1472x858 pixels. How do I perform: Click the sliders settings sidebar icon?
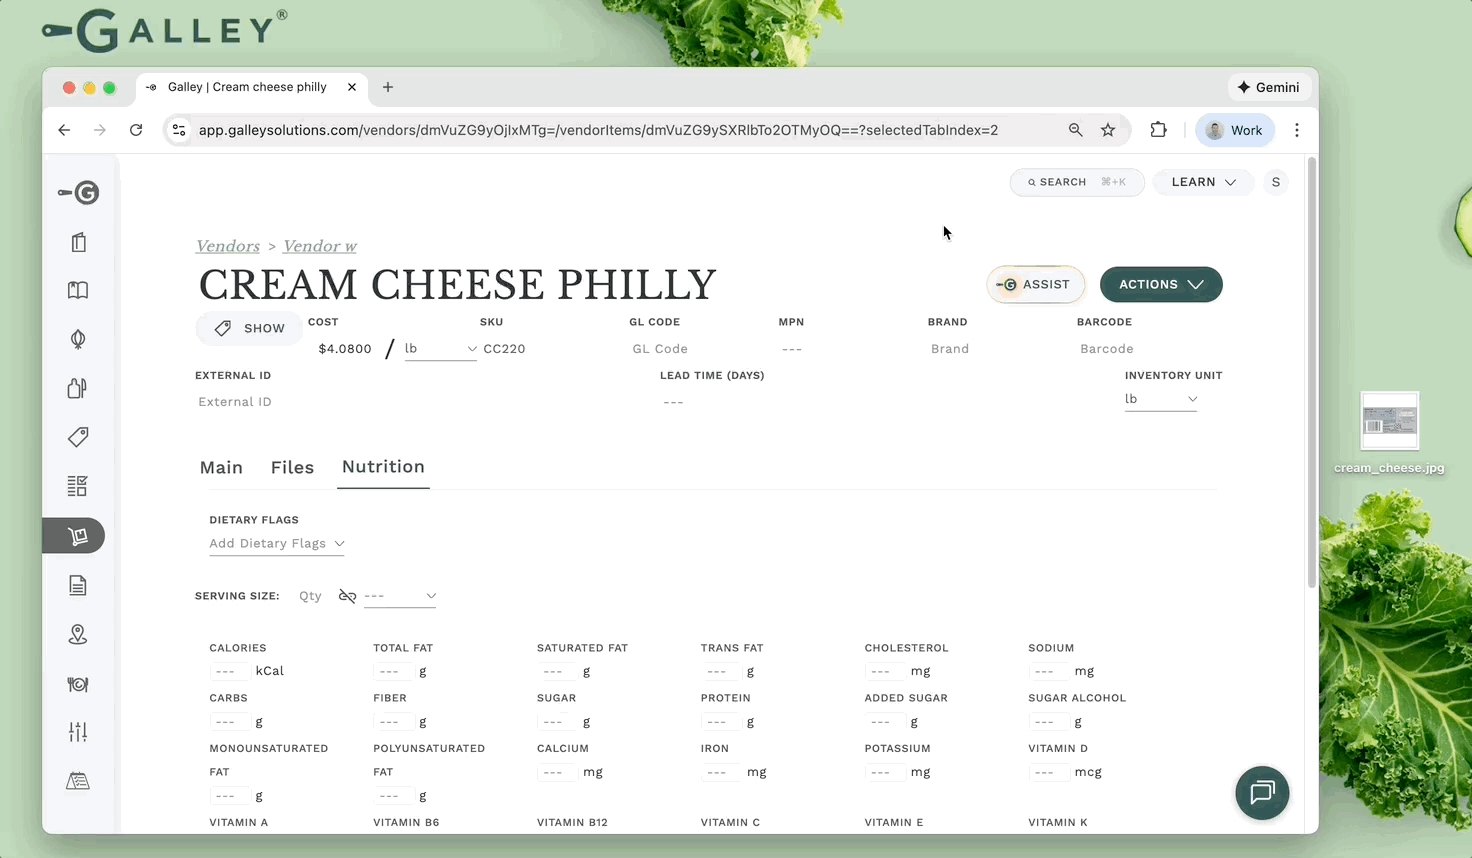pyautogui.click(x=78, y=732)
